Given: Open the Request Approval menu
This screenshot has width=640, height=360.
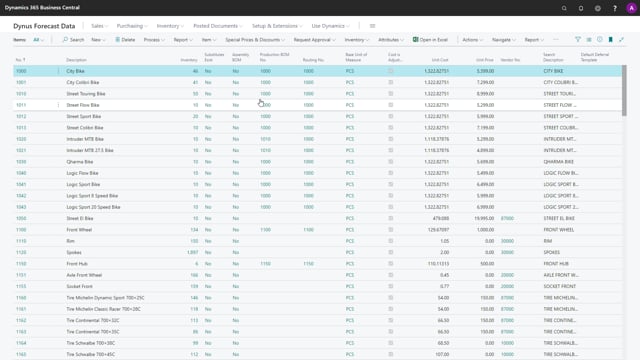Looking at the screenshot, I should tap(314, 40).
